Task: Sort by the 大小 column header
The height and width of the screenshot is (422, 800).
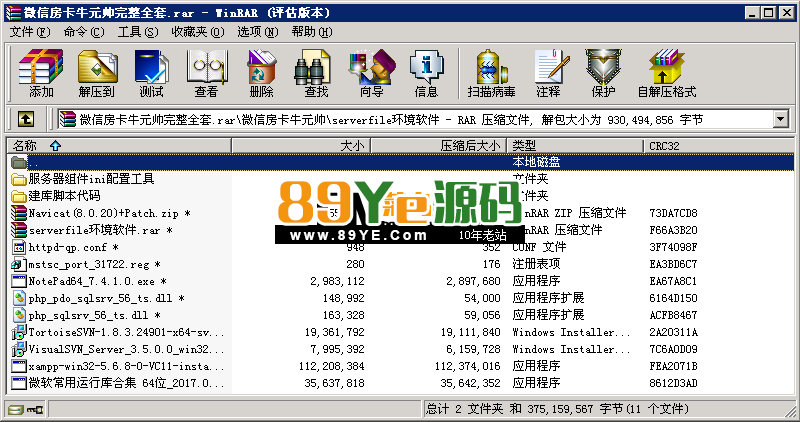Action: click(301, 146)
